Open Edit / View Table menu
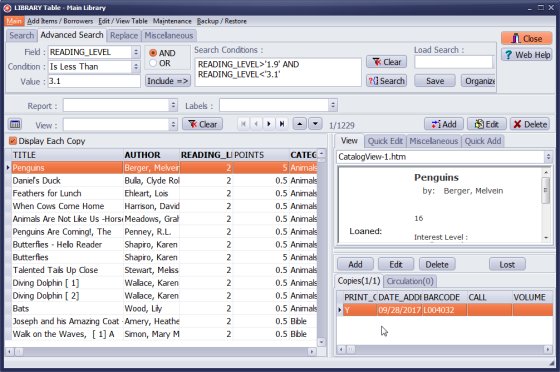The image size is (560, 372). [x=123, y=21]
